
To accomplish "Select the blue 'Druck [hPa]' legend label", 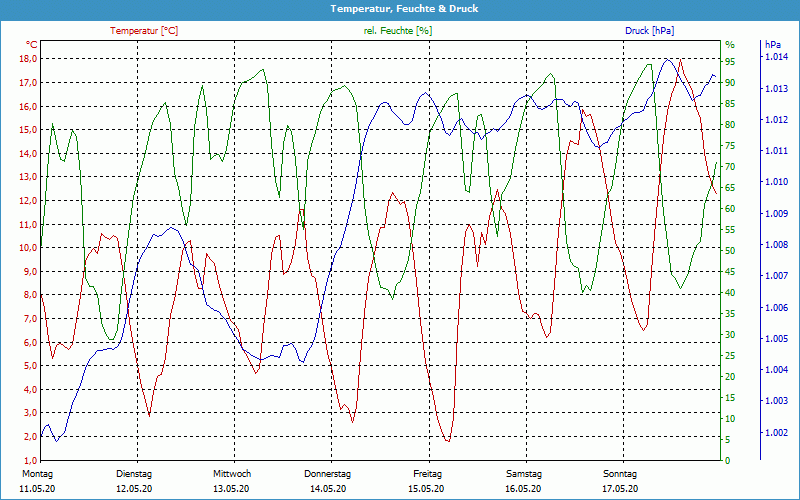I will 649,31.
